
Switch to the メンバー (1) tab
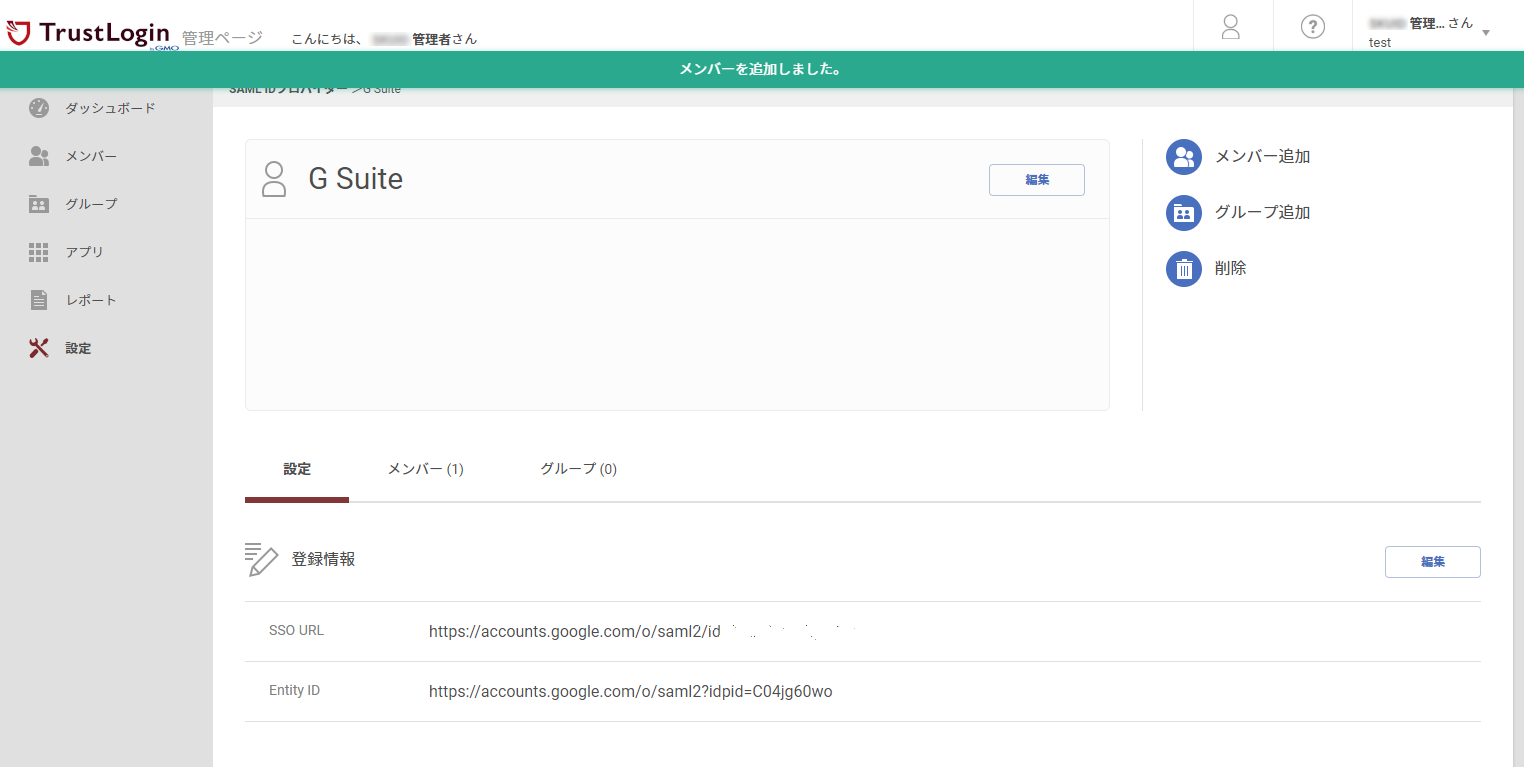[x=425, y=469]
